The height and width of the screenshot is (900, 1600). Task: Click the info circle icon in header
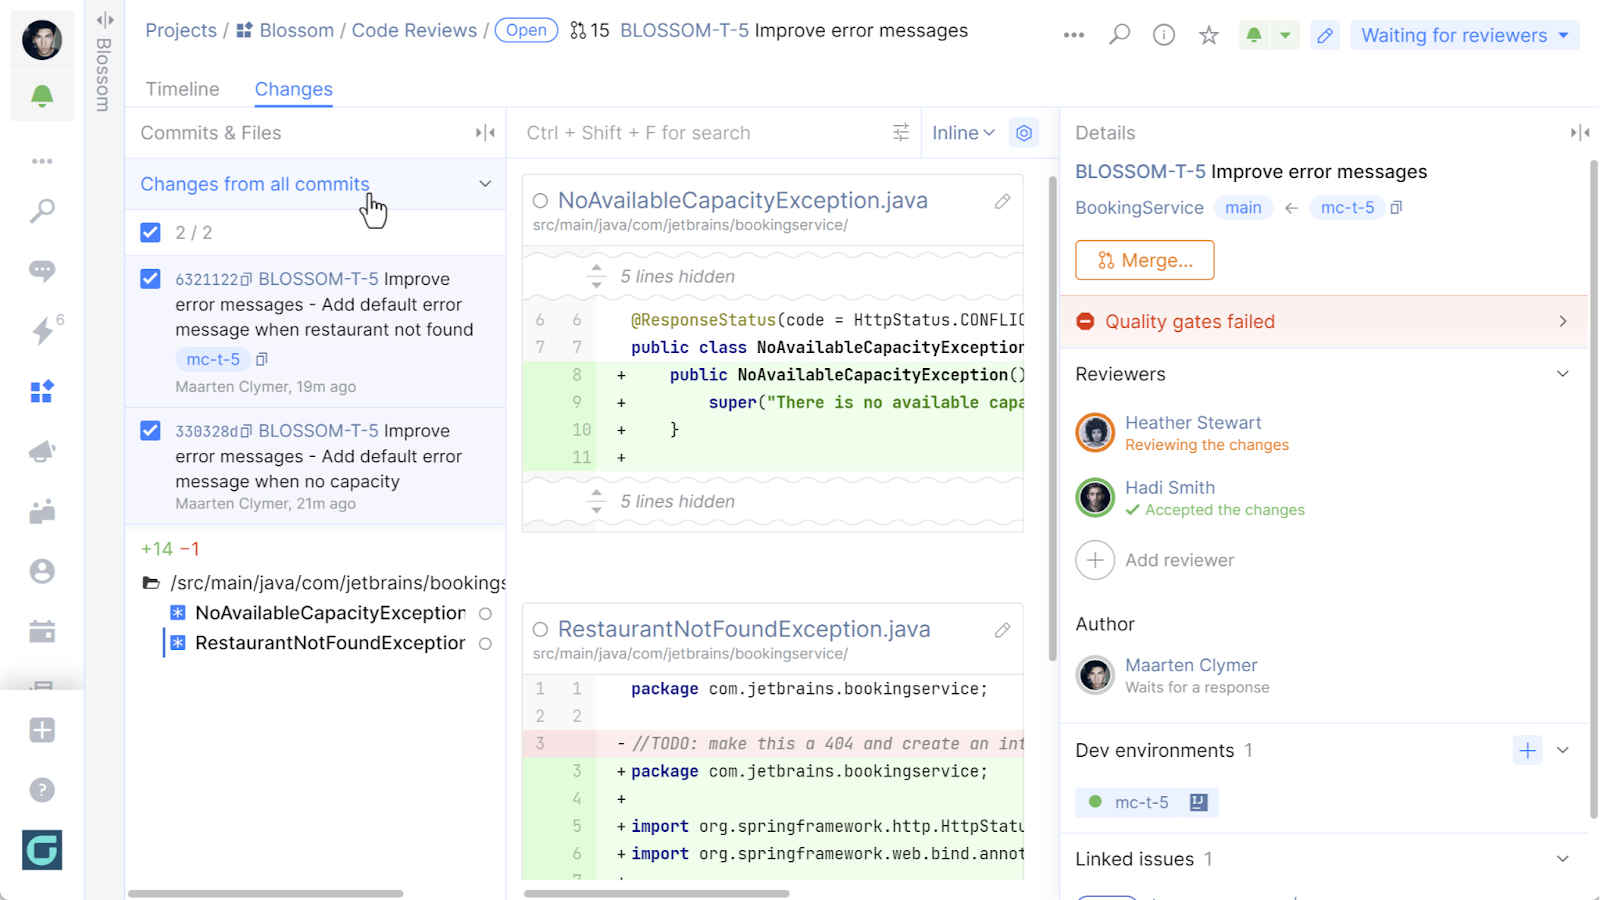[1164, 35]
